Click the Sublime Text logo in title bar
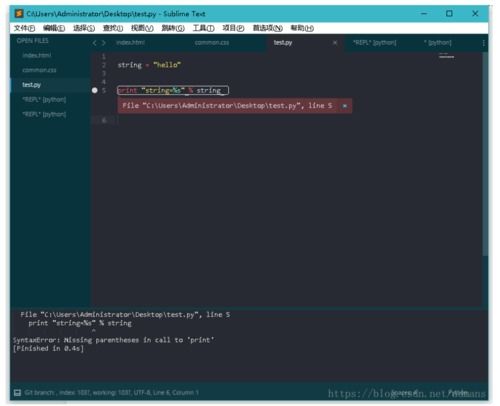 (19, 14)
